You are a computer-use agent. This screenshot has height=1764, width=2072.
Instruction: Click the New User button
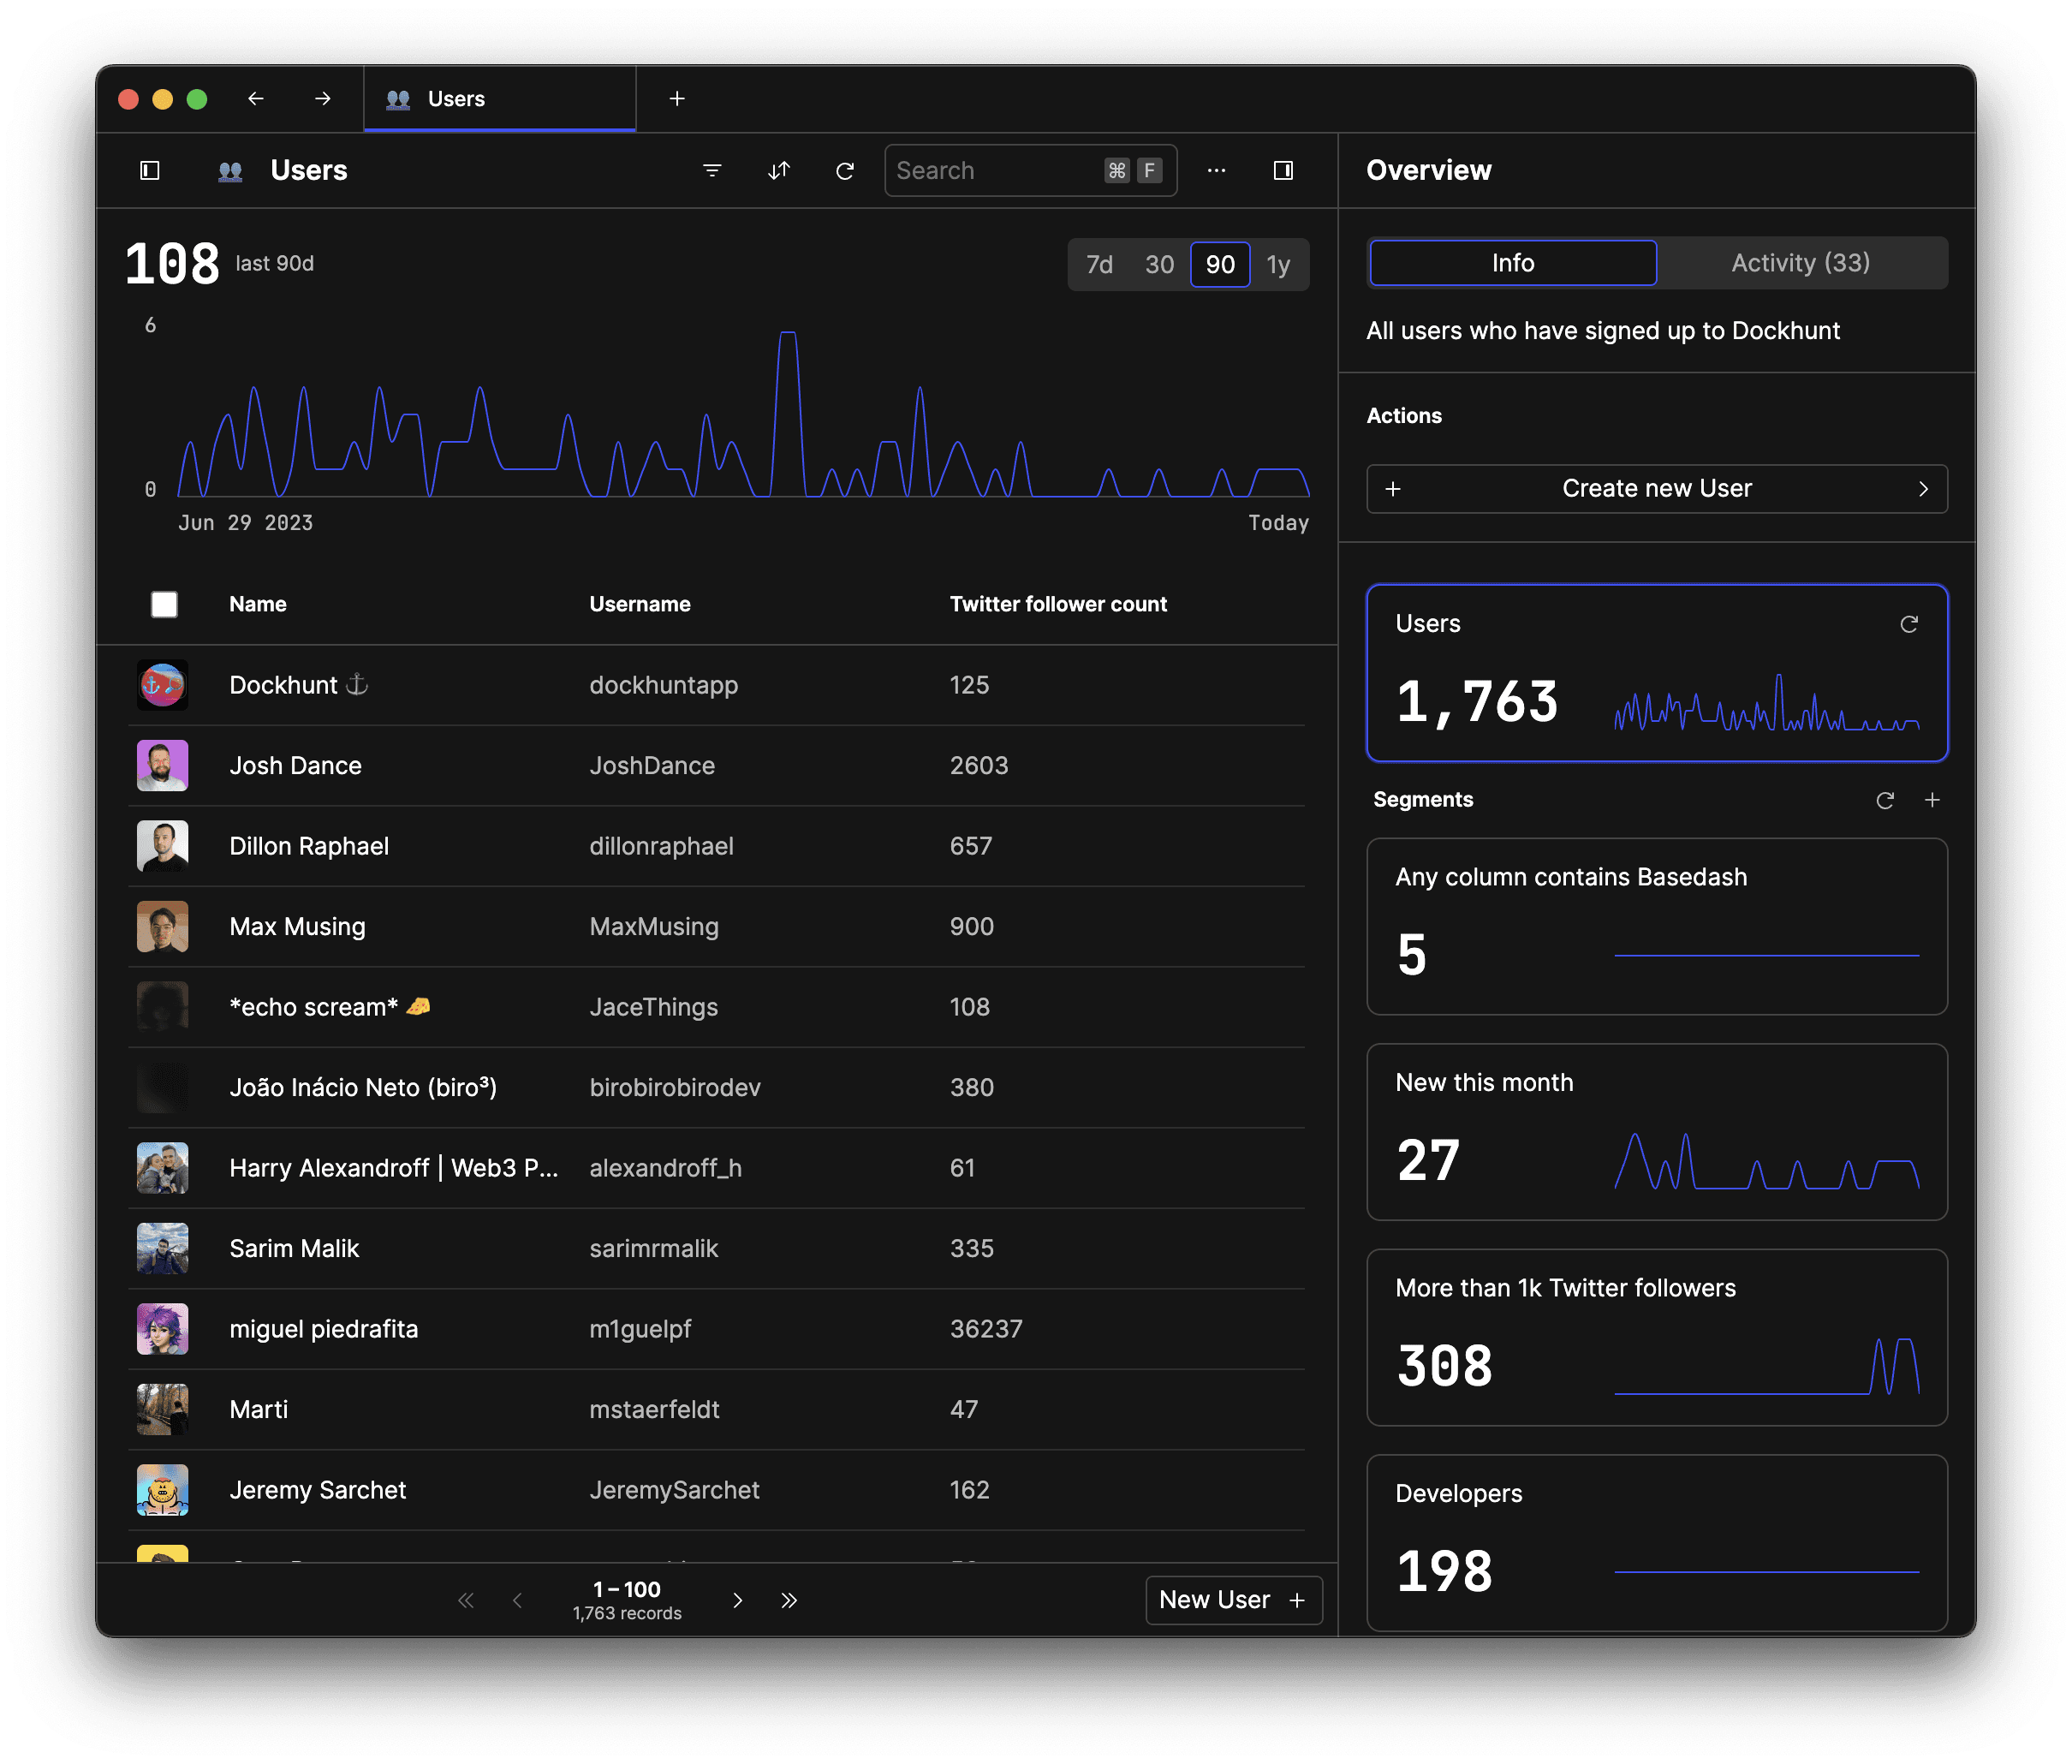(1233, 1600)
